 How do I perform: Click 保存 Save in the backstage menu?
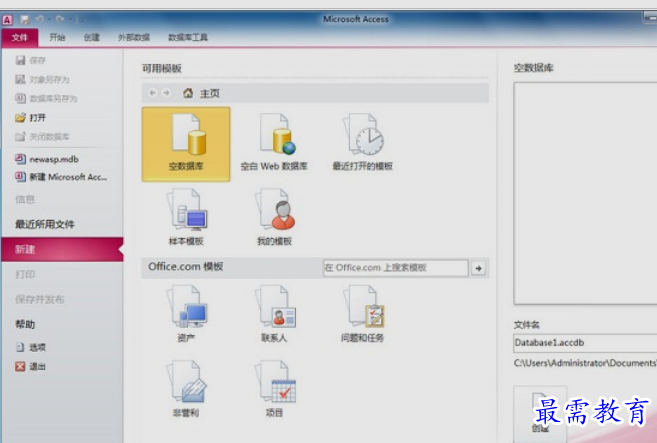[x=30, y=60]
